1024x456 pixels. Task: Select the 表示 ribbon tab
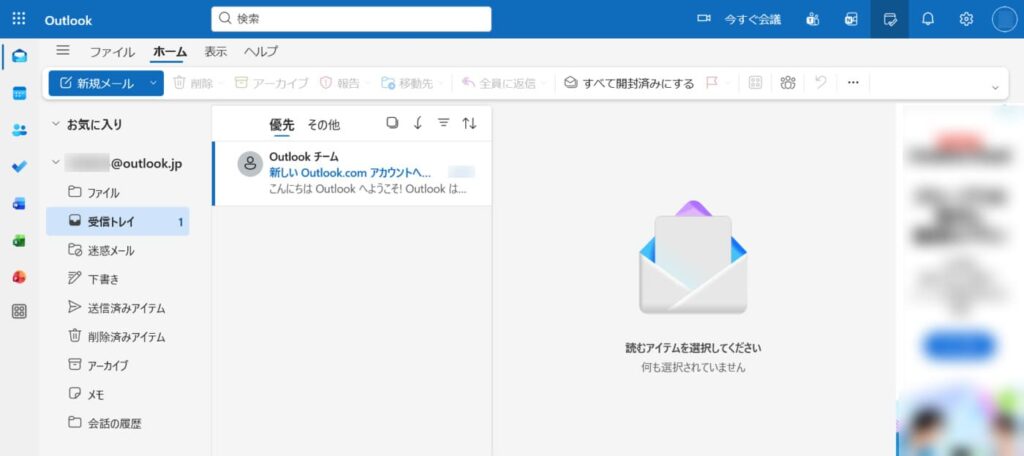(x=216, y=52)
